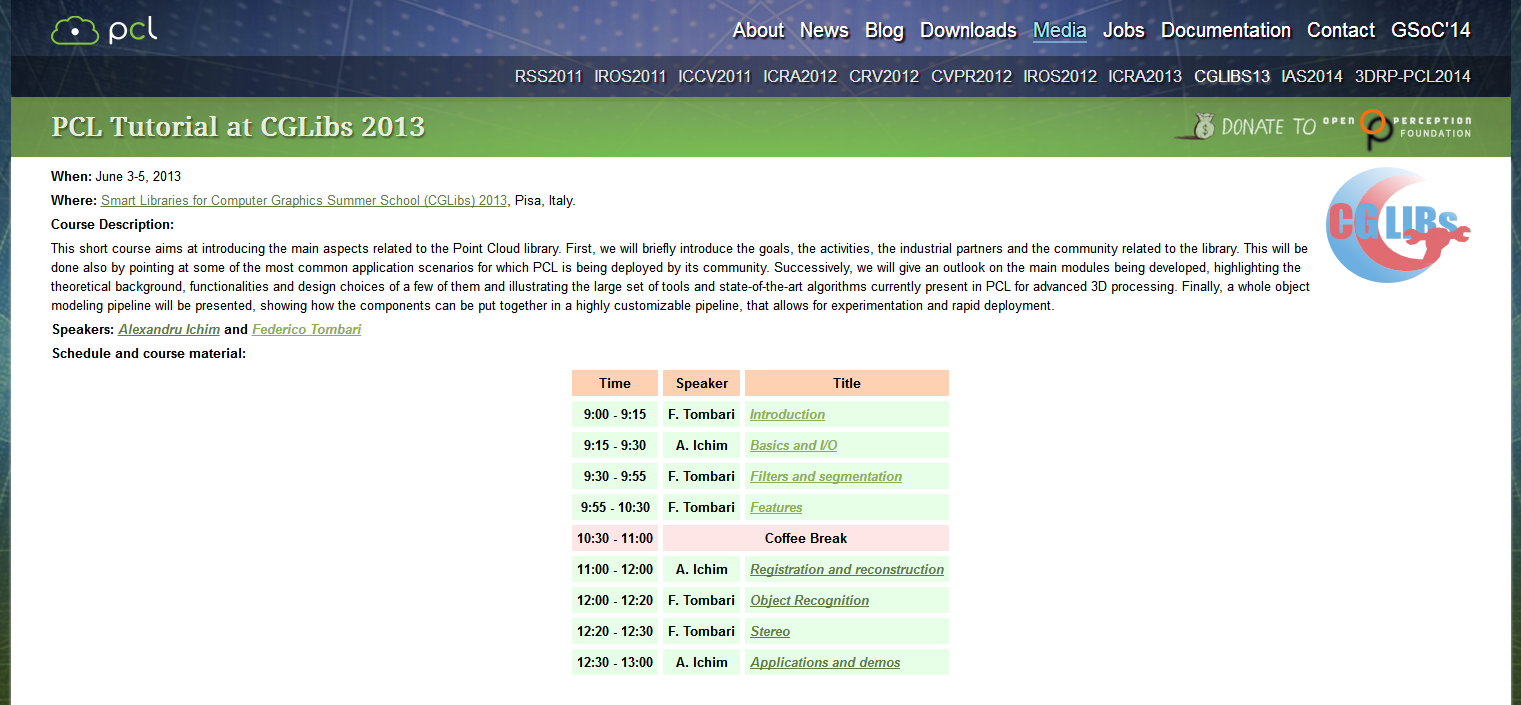
Task: Click the Title column header
Action: [847, 383]
